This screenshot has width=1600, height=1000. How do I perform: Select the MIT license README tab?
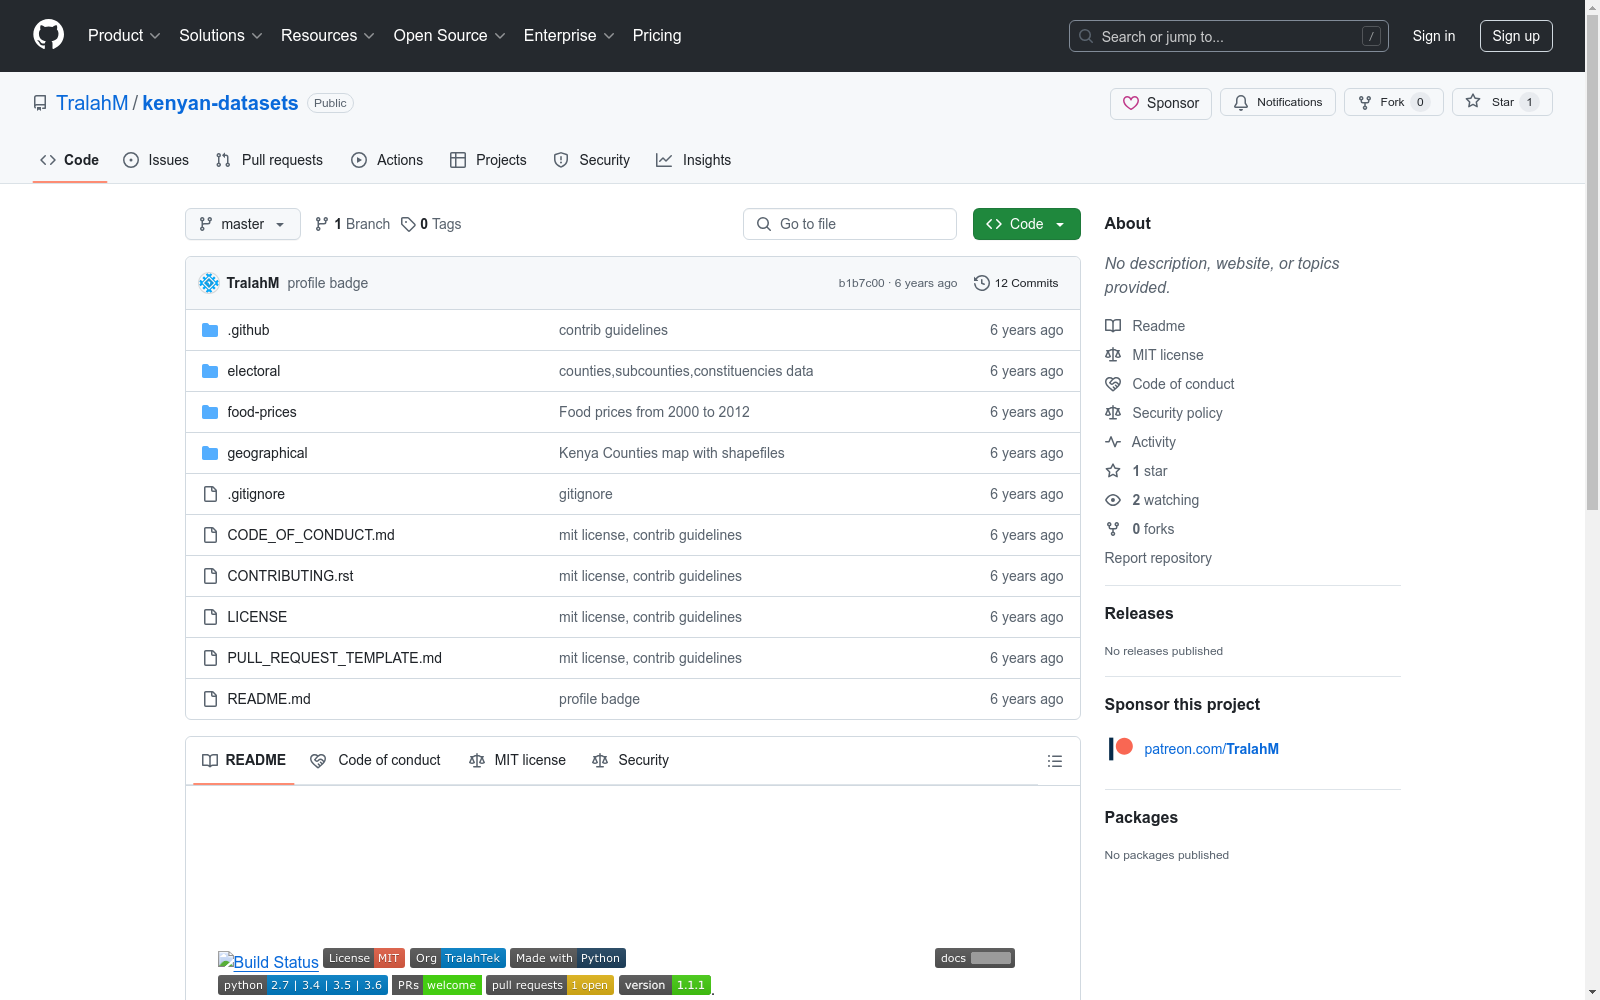click(517, 761)
